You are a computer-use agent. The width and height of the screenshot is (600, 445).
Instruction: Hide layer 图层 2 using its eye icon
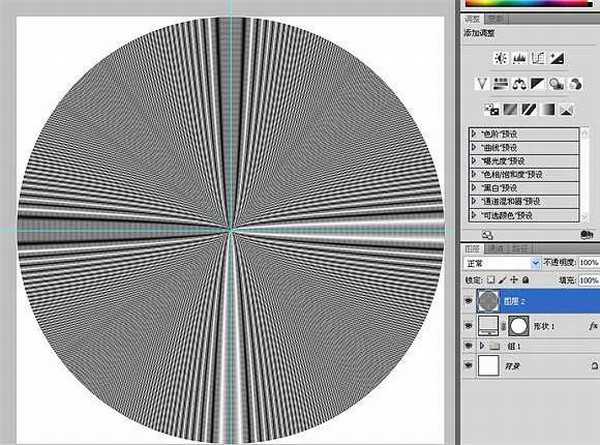click(x=470, y=299)
